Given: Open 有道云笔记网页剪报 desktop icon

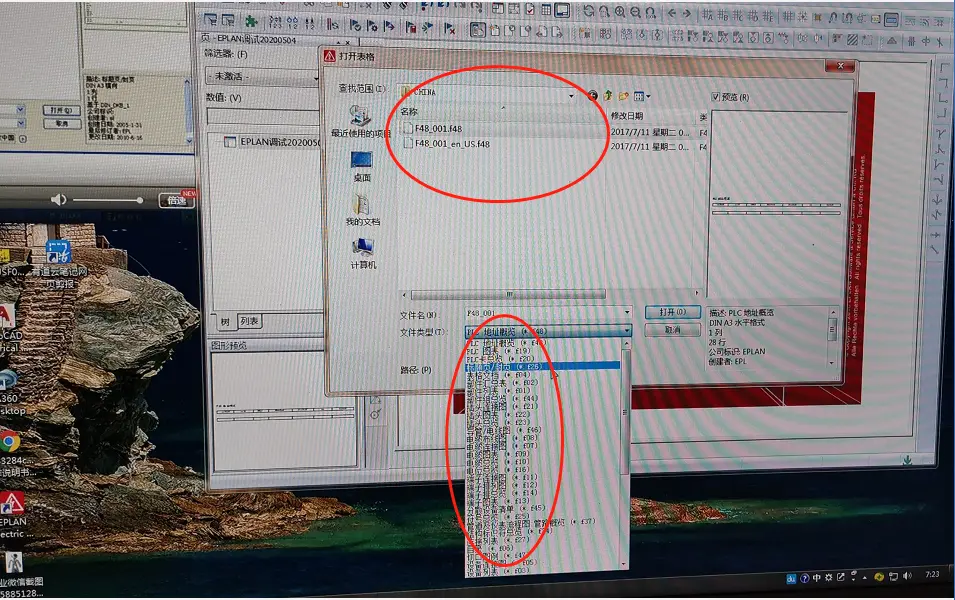Looking at the screenshot, I should (59, 266).
